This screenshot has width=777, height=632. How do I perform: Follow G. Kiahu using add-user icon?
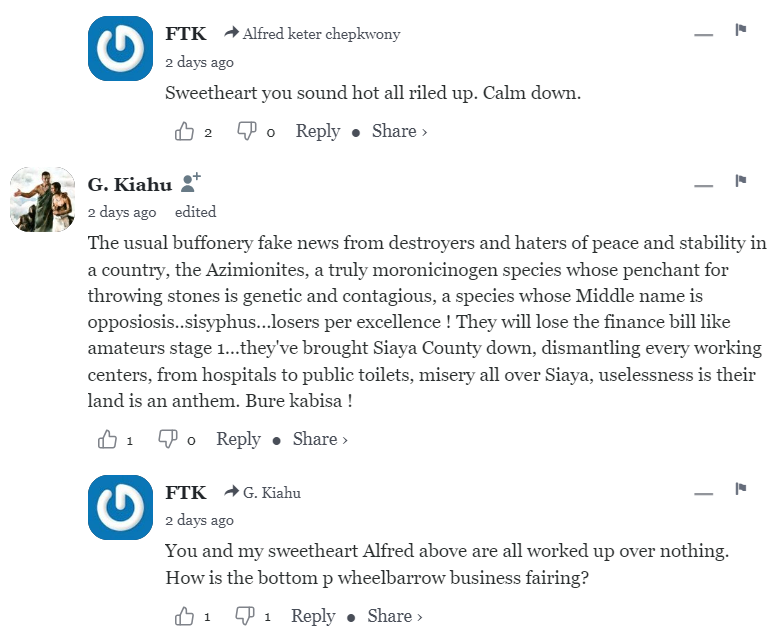point(191,183)
